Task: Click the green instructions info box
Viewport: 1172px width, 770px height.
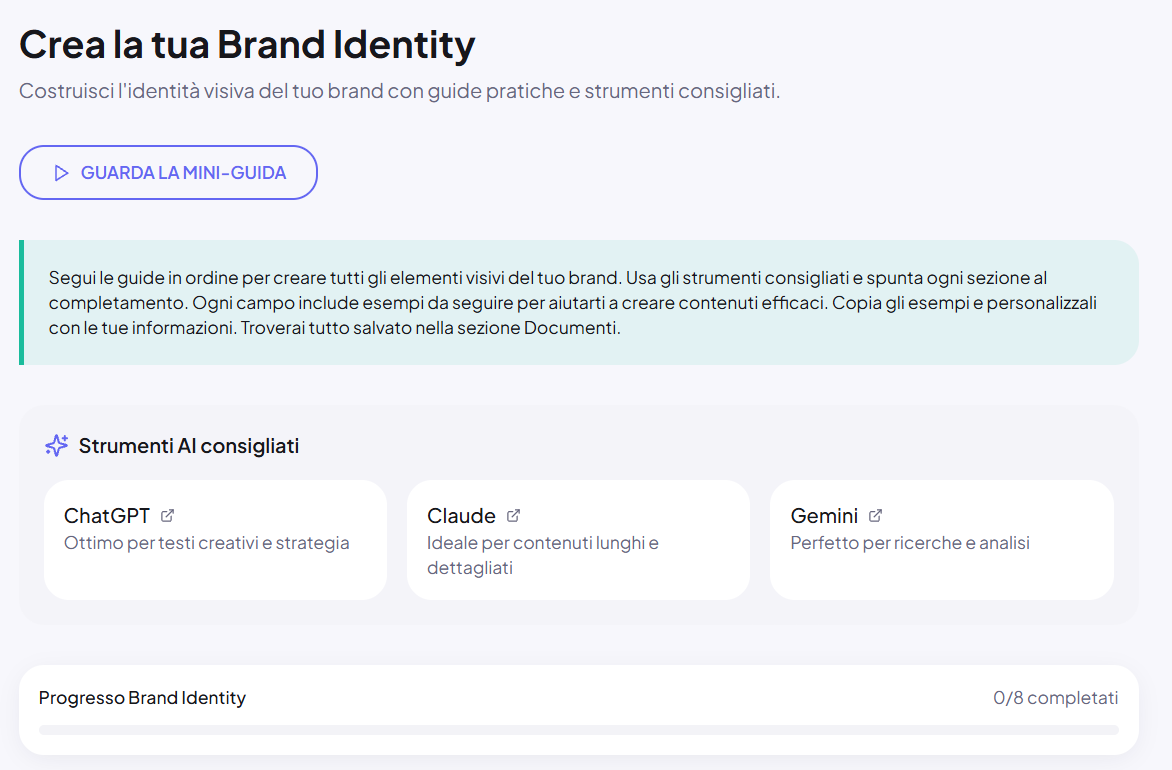Action: click(x=579, y=303)
